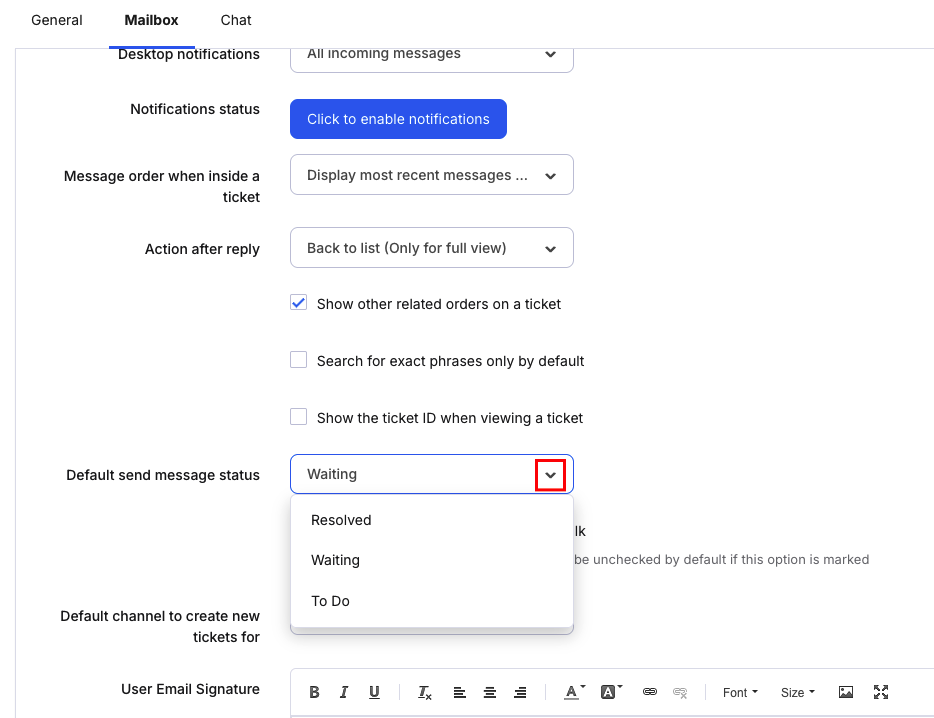Click the unlink icon
934x718 pixels.
pos(680,692)
